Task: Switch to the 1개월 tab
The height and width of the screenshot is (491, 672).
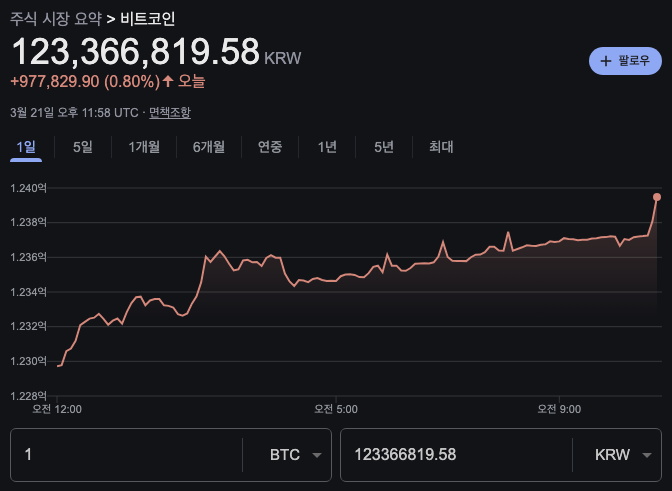Action: (144, 147)
